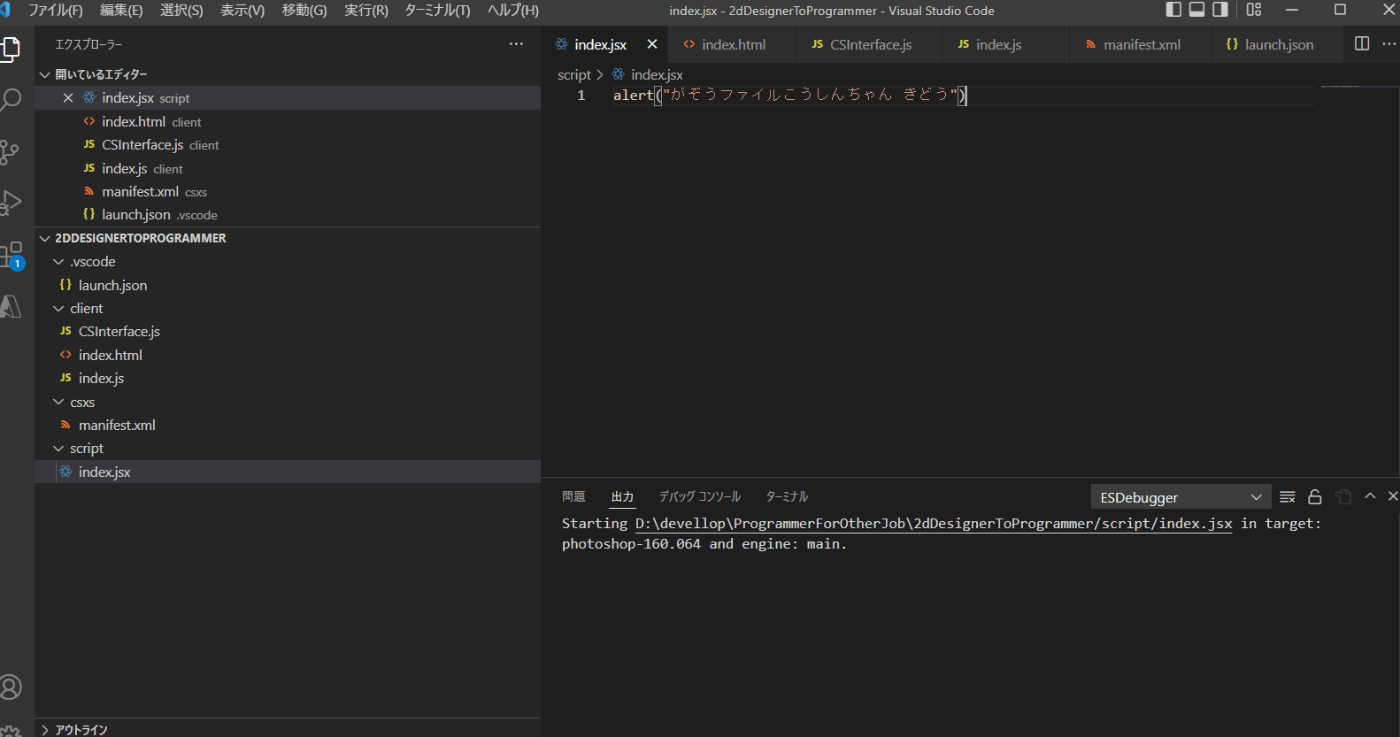
Task: Open the Extensions view with badge
Action: coord(10,254)
